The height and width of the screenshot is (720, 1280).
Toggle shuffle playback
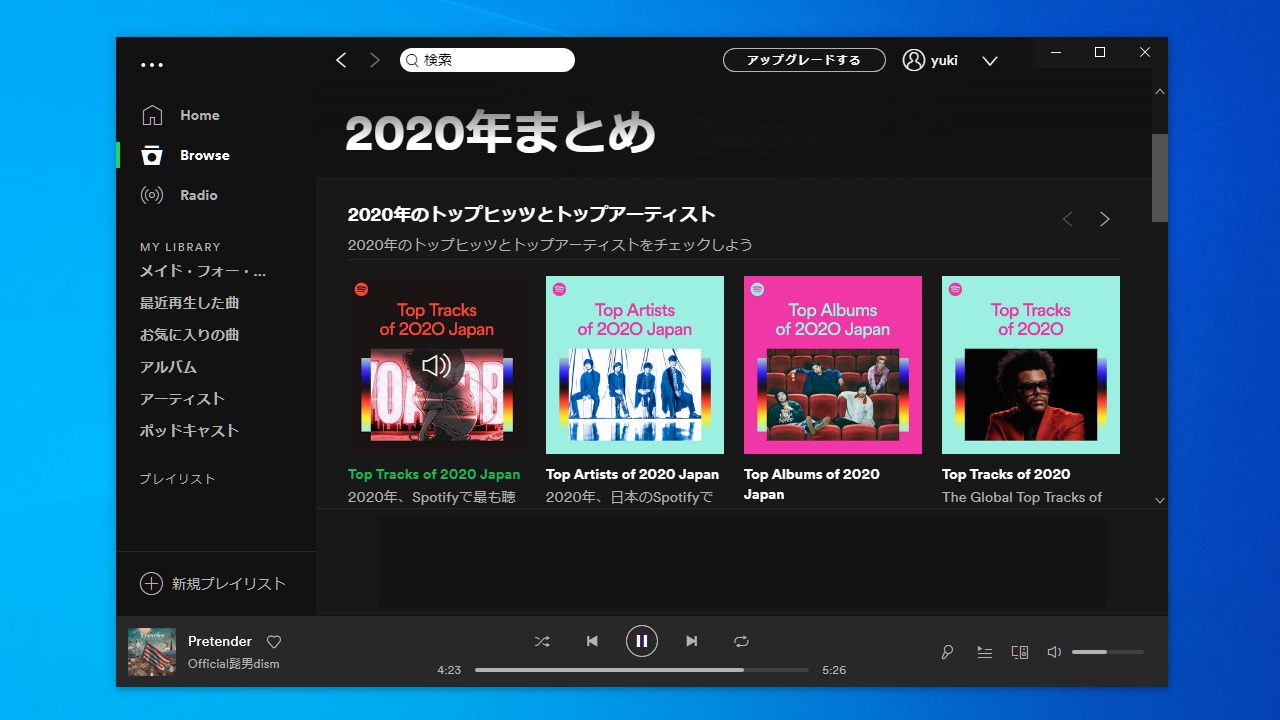coord(542,641)
